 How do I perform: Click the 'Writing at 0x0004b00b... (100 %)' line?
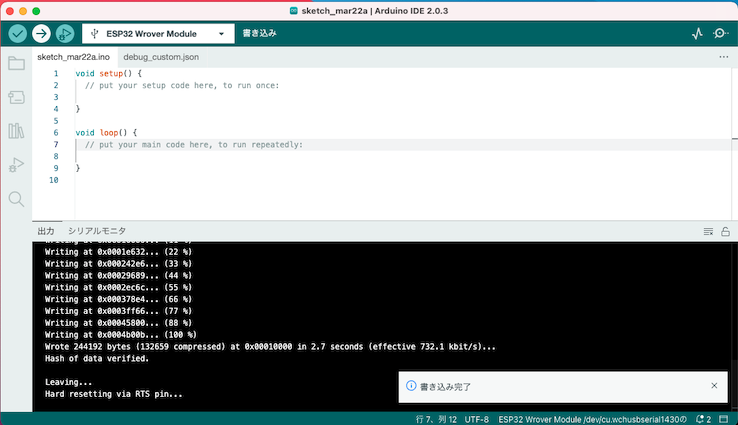120,335
